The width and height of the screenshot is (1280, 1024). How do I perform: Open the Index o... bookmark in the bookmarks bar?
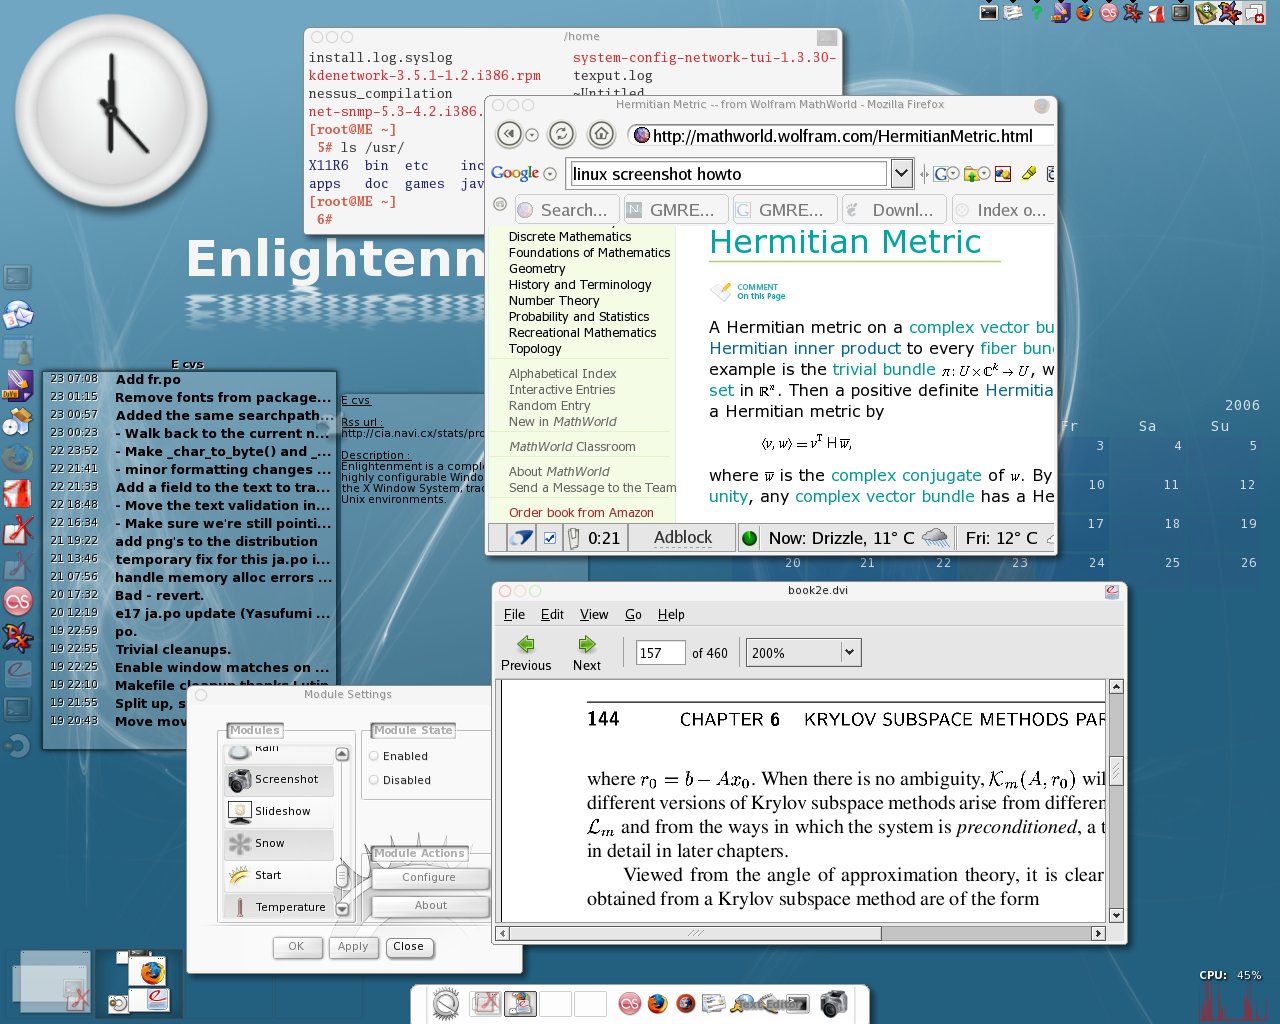(1001, 210)
